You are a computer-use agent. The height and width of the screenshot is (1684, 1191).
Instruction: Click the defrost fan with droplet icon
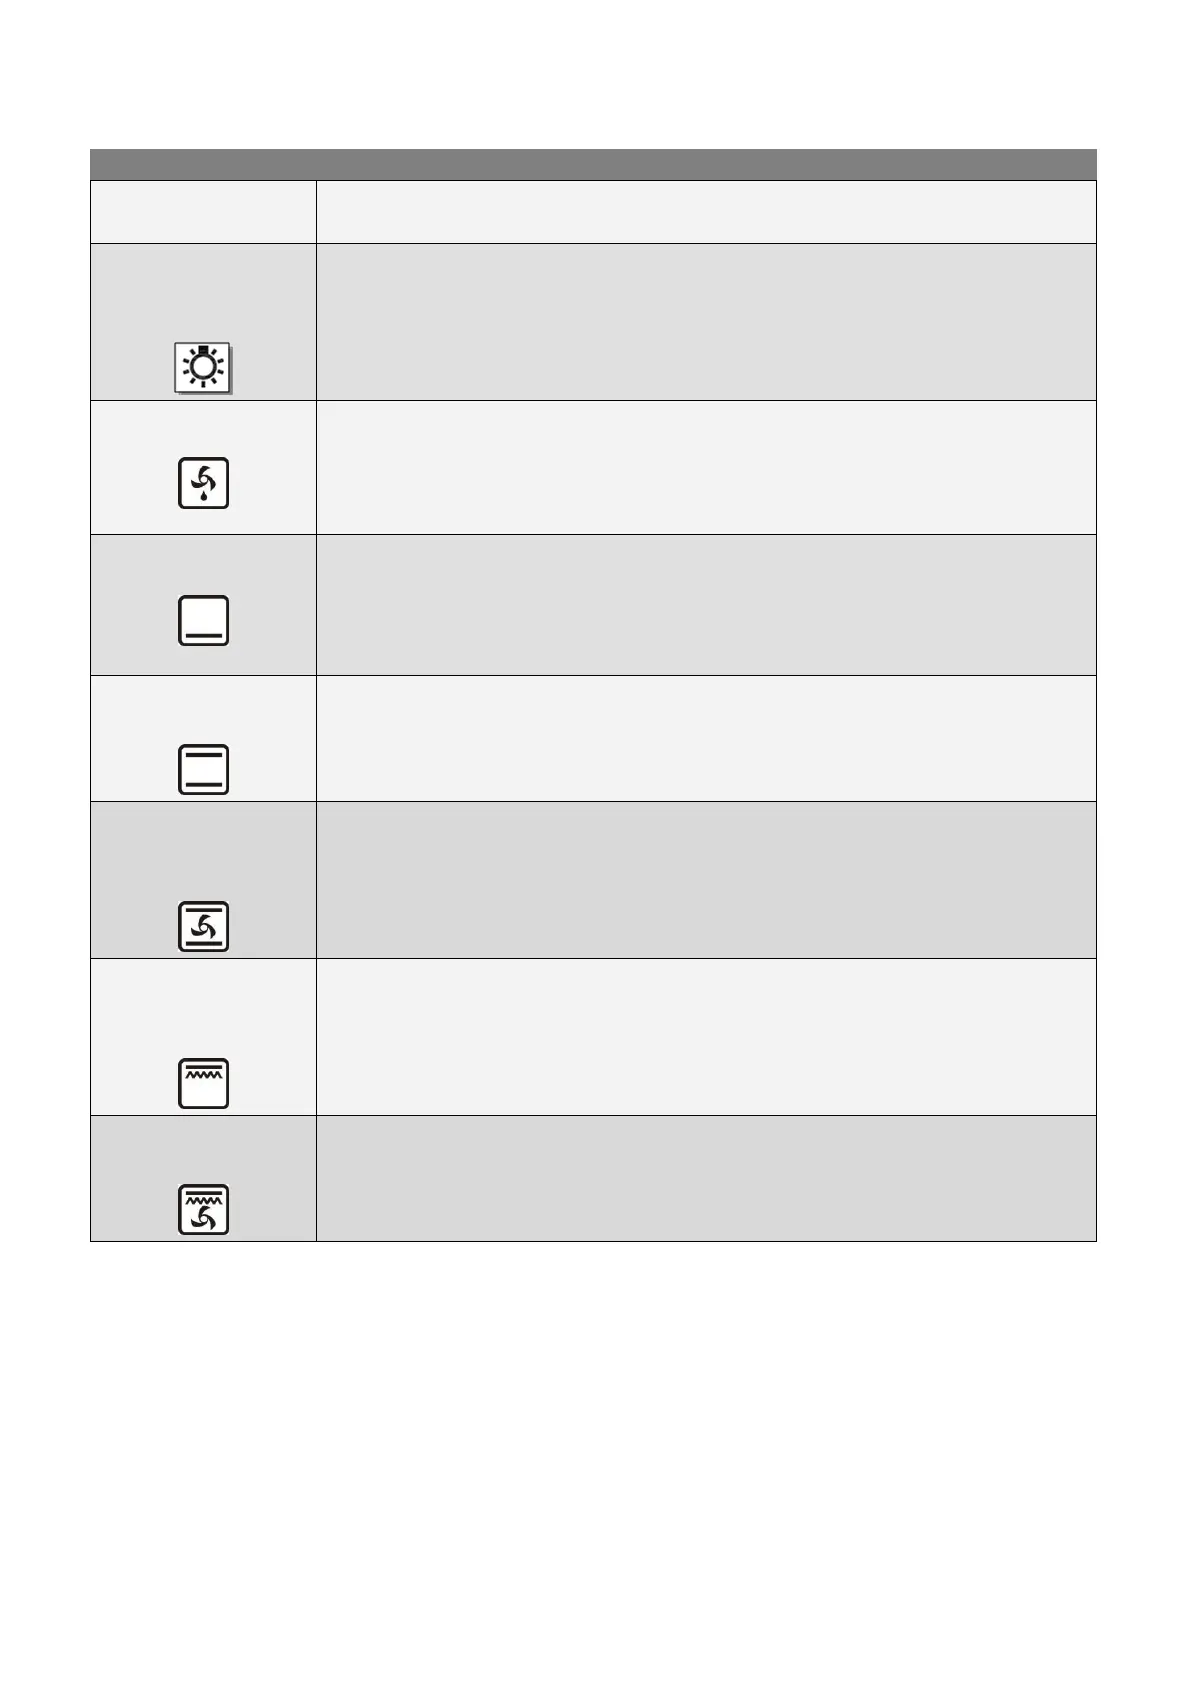[203, 483]
